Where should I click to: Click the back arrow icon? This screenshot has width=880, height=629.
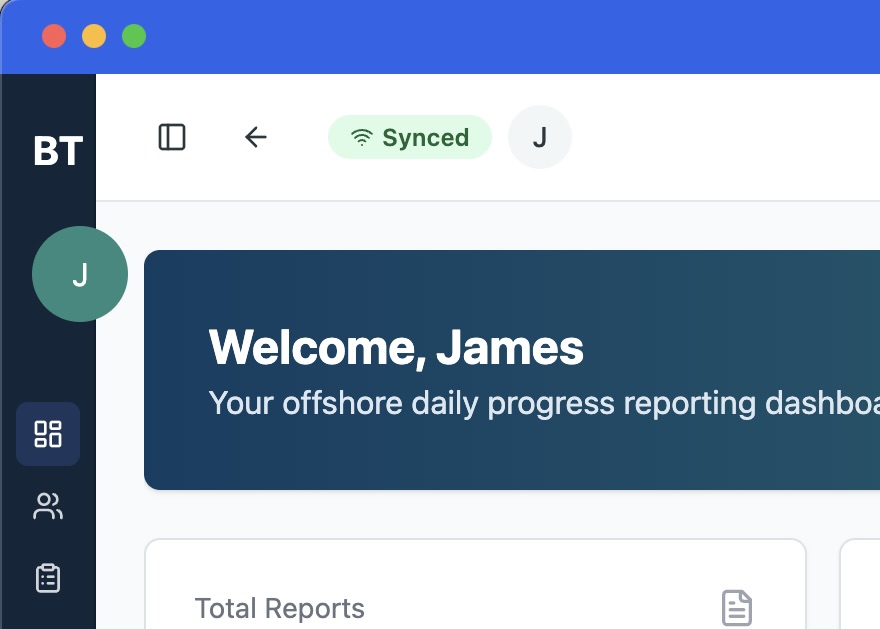(255, 137)
